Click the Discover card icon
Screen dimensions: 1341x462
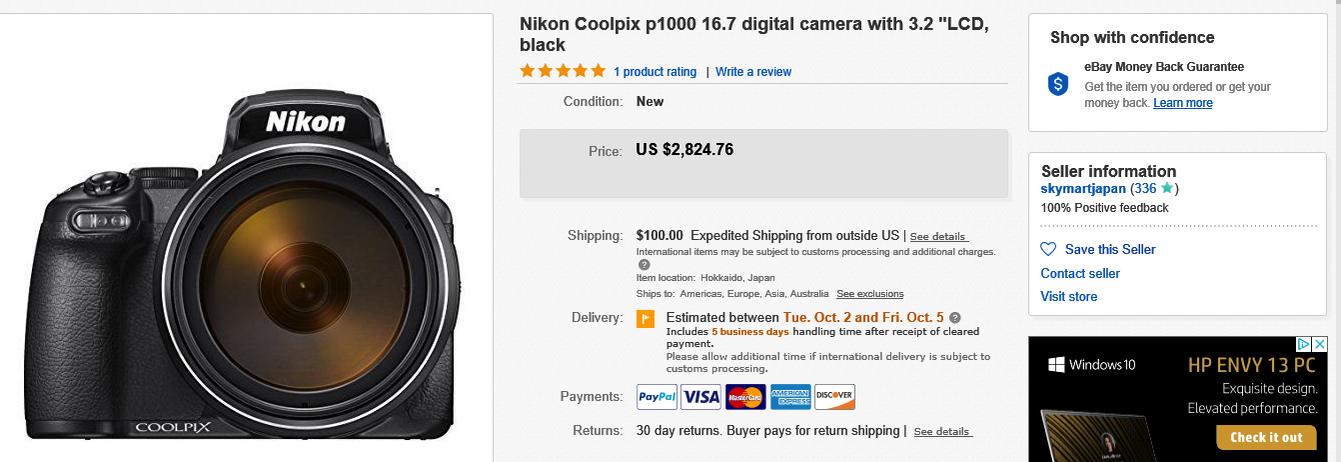(834, 397)
